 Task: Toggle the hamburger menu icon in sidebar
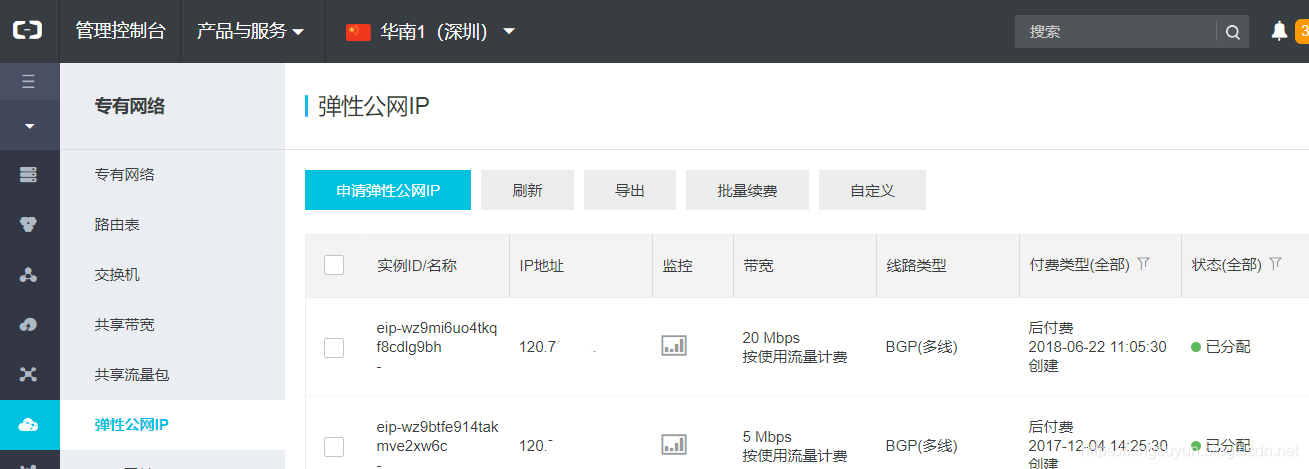click(28, 81)
